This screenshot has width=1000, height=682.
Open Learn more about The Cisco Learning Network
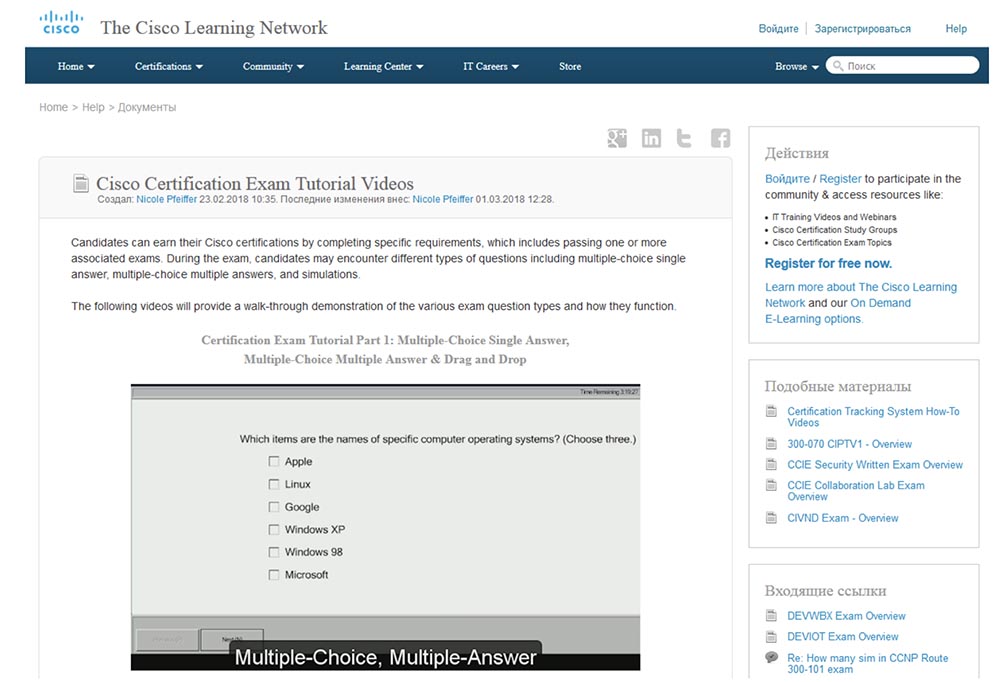(x=861, y=295)
